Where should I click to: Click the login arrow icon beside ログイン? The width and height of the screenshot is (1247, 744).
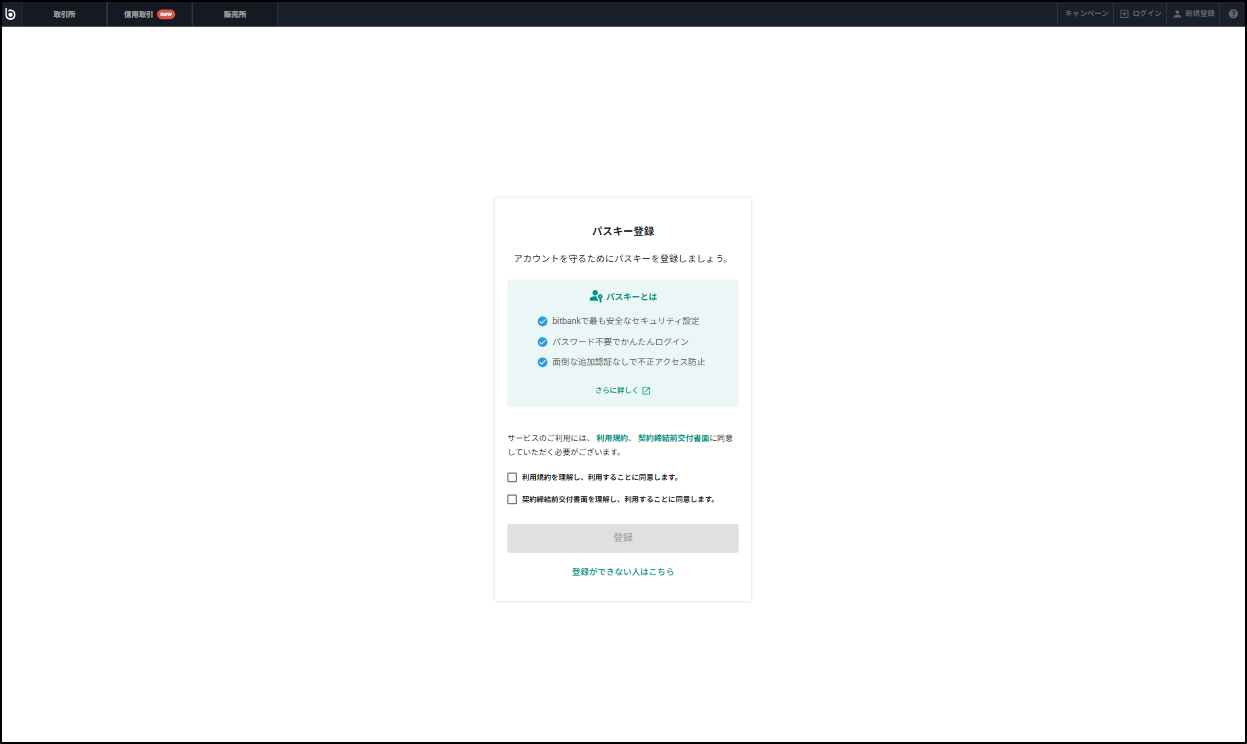(x=1124, y=13)
